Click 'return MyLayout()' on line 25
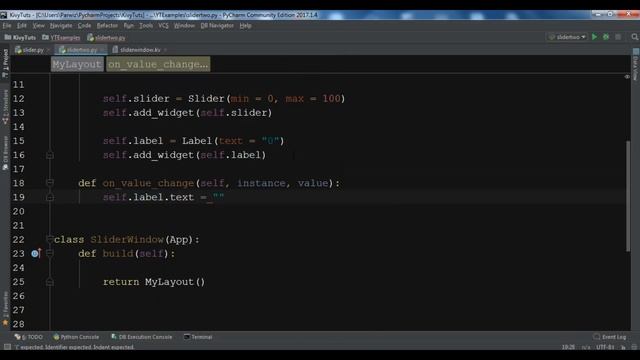The image size is (640, 360). click(x=154, y=282)
